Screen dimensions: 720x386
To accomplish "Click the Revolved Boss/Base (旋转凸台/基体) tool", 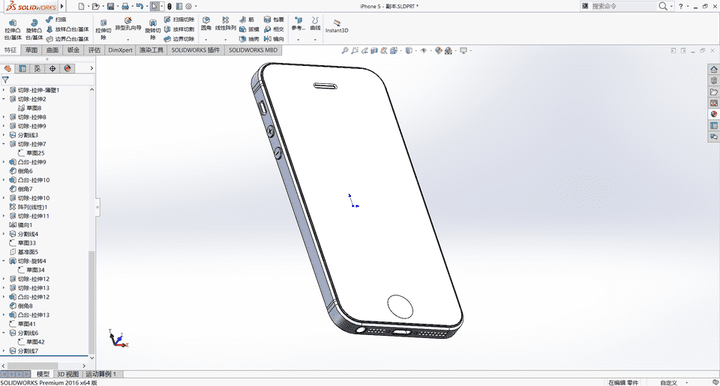I will click(34, 29).
